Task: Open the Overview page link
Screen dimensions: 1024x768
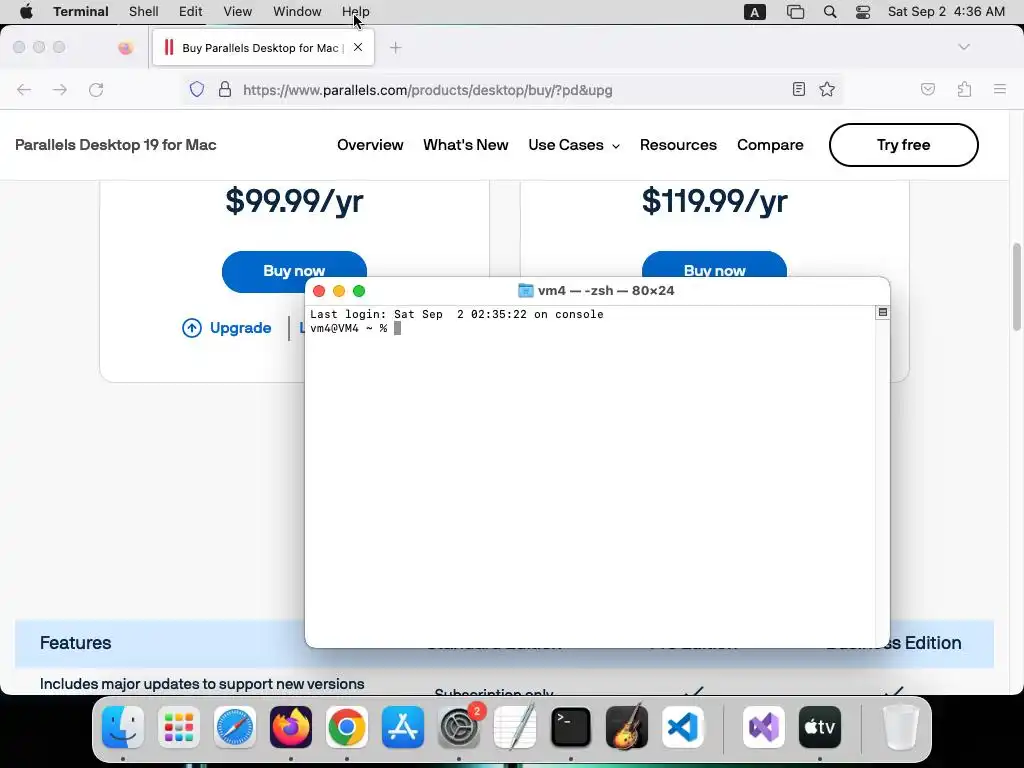Action: [370, 145]
